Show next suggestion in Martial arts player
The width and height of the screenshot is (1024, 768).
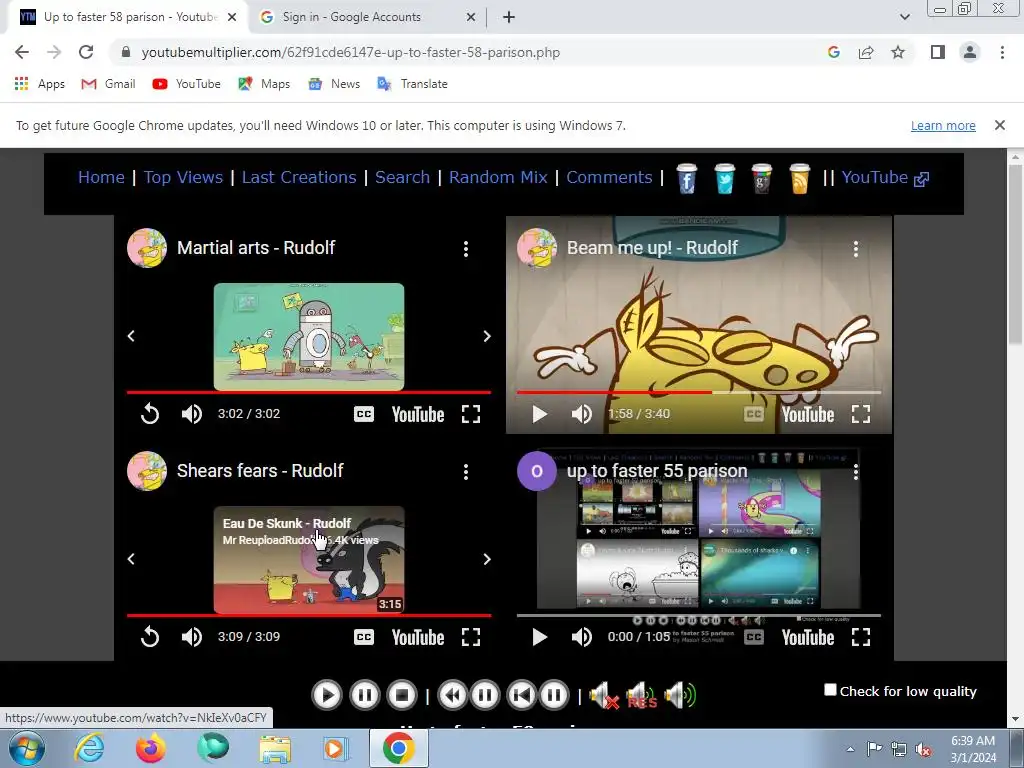pyautogui.click(x=487, y=336)
